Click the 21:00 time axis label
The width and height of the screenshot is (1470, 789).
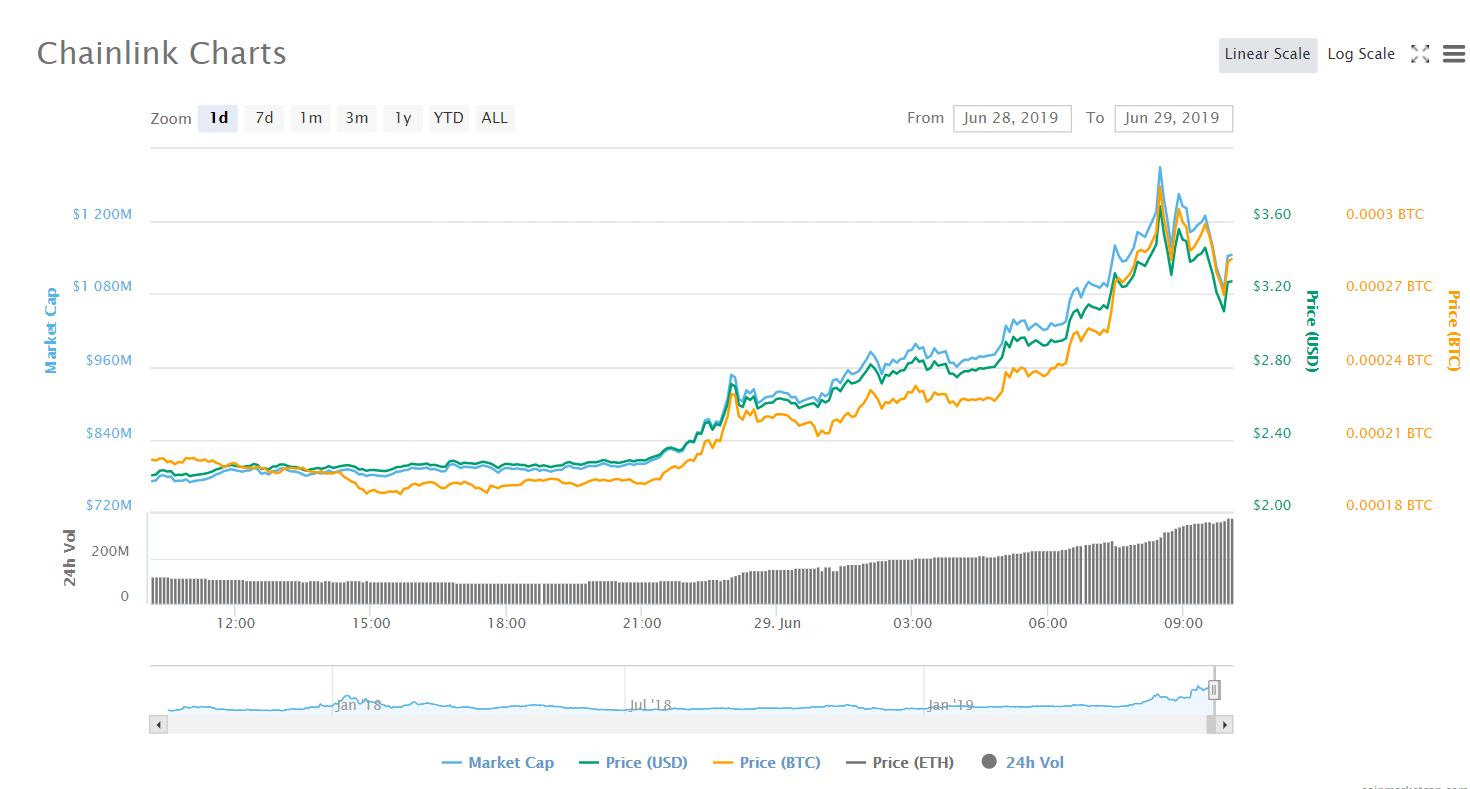[641, 623]
